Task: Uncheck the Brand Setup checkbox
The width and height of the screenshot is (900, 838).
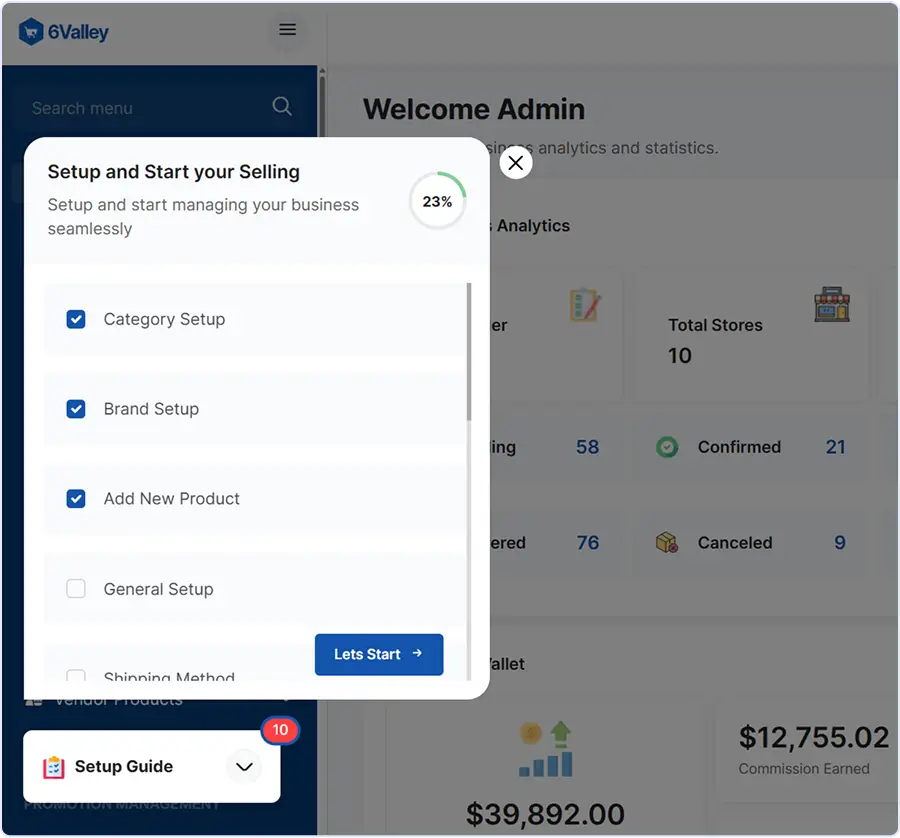Action: (x=76, y=409)
